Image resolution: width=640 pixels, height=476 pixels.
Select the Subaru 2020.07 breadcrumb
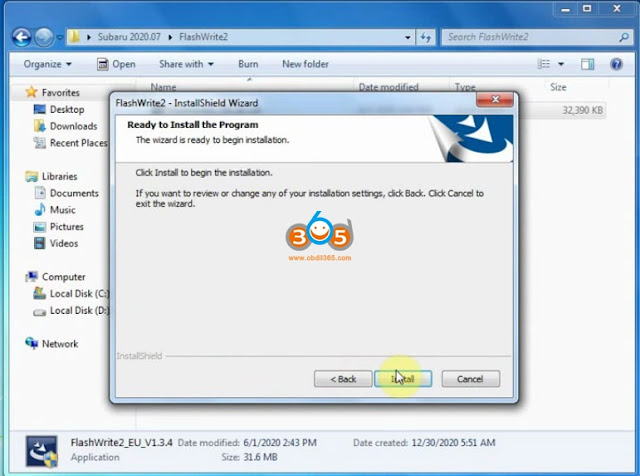click(x=129, y=37)
